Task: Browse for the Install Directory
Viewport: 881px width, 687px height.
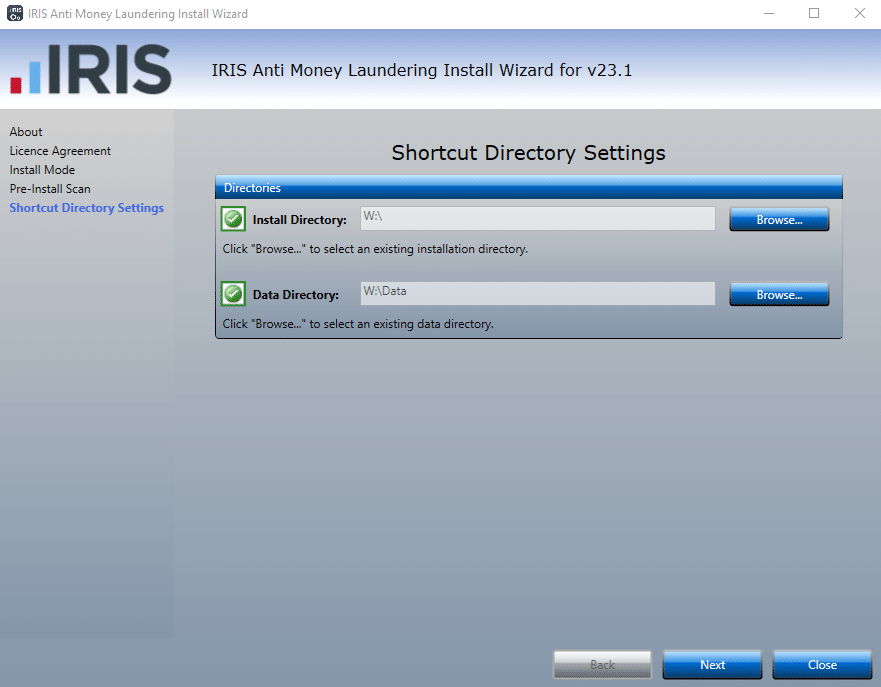Action: pyautogui.click(x=779, y=219)
